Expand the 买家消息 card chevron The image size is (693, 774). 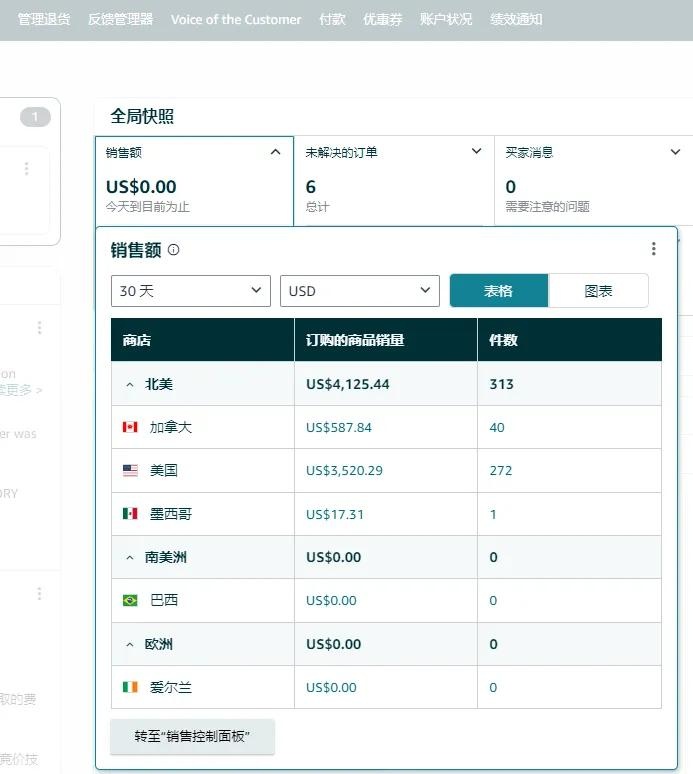tap(675, 152)
